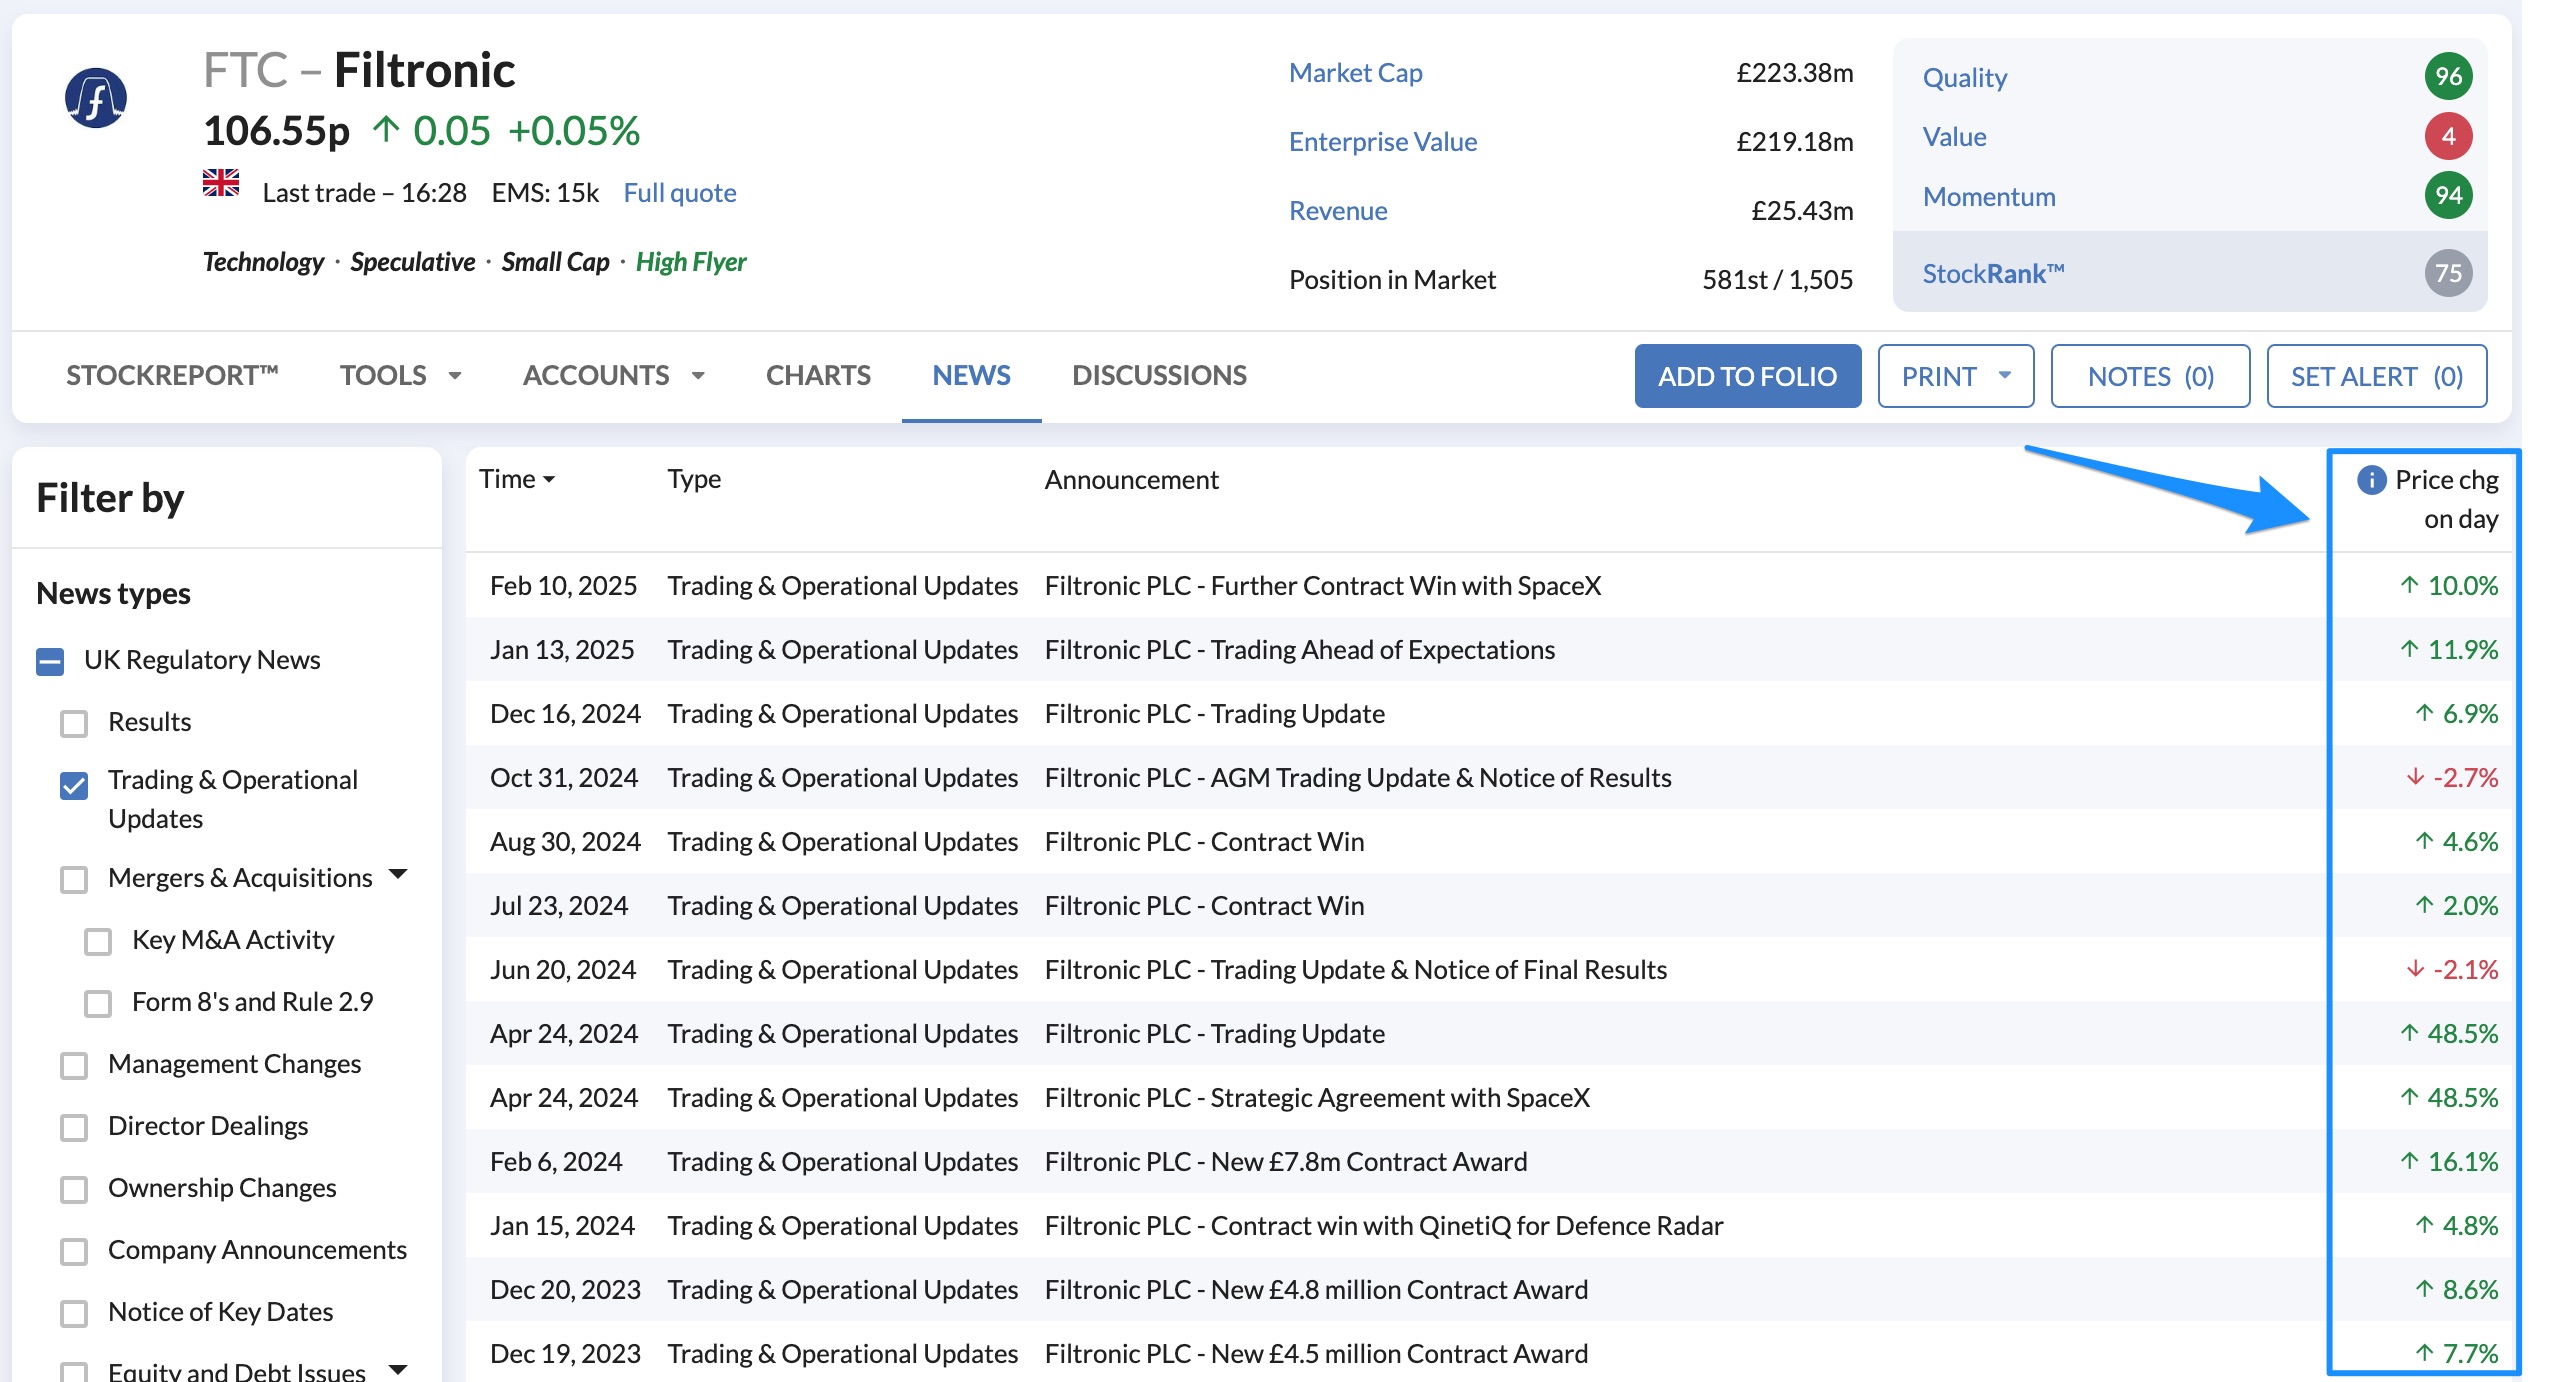Screen dimensions: 2564x1382
Task: Open the Enterprise Value link
Action: (x=1383, y=142)
